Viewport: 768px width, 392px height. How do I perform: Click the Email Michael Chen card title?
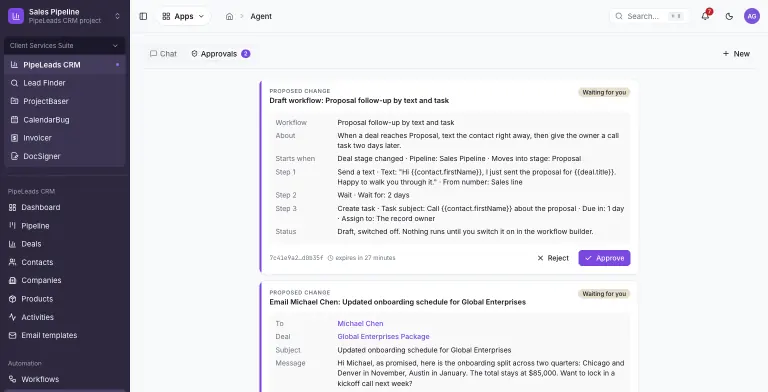(x=397, y=302)
